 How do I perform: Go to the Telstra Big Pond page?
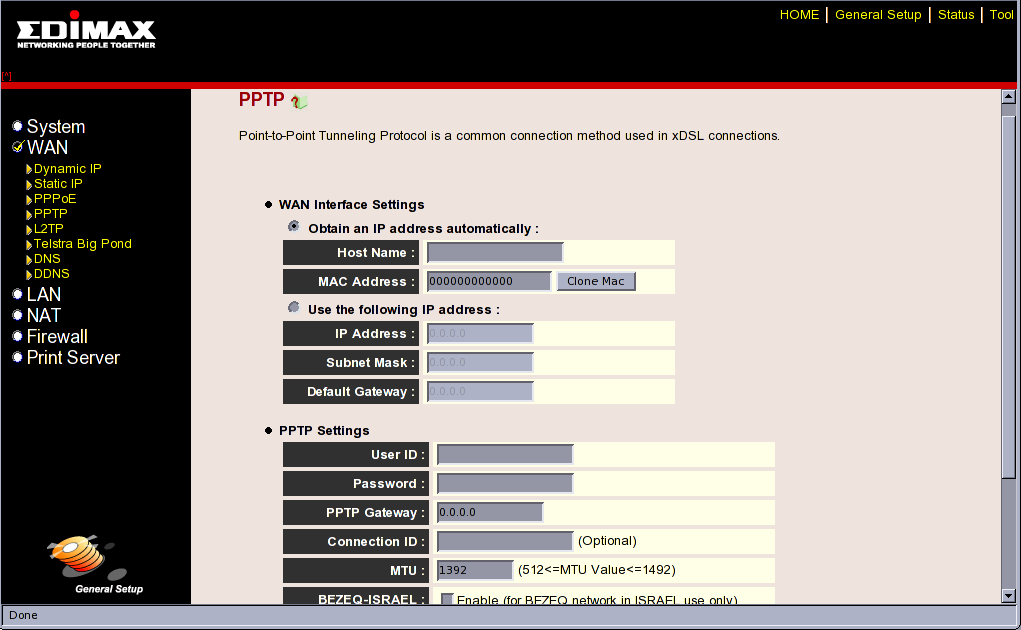pos(83,243)
